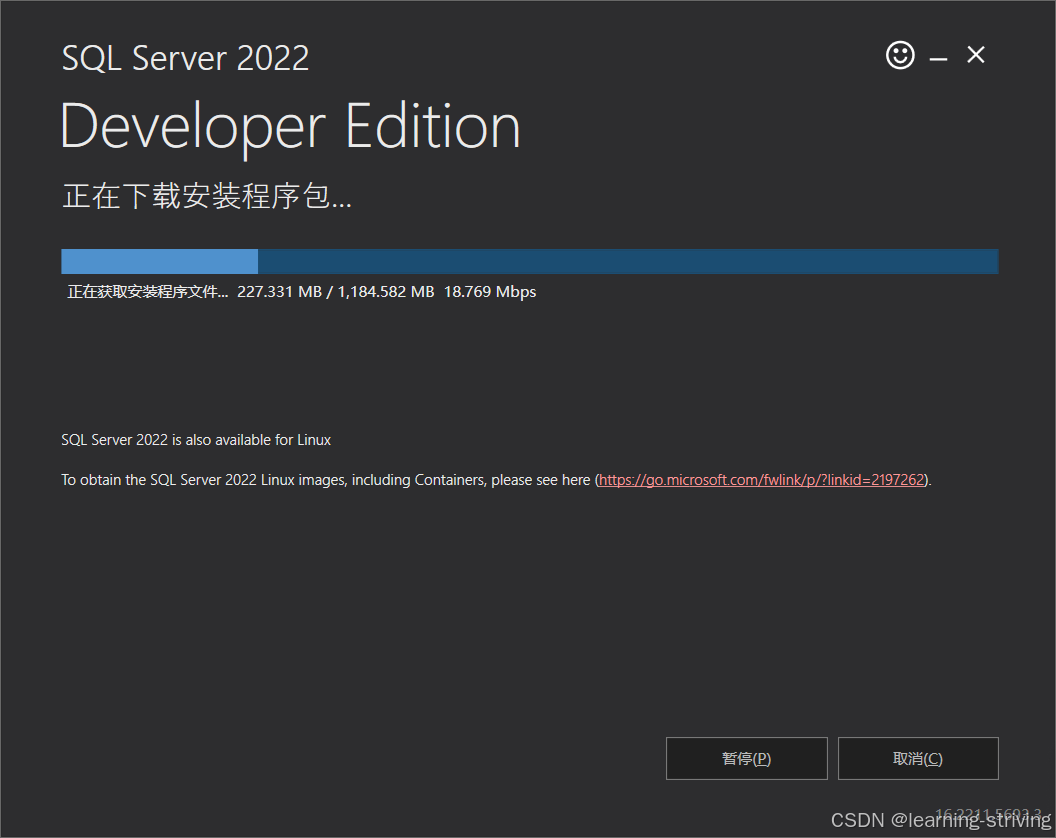Screen dimensions: 1056x838
Task: Open the go.microsoft.com Linux images link
Action: (761, 480)
